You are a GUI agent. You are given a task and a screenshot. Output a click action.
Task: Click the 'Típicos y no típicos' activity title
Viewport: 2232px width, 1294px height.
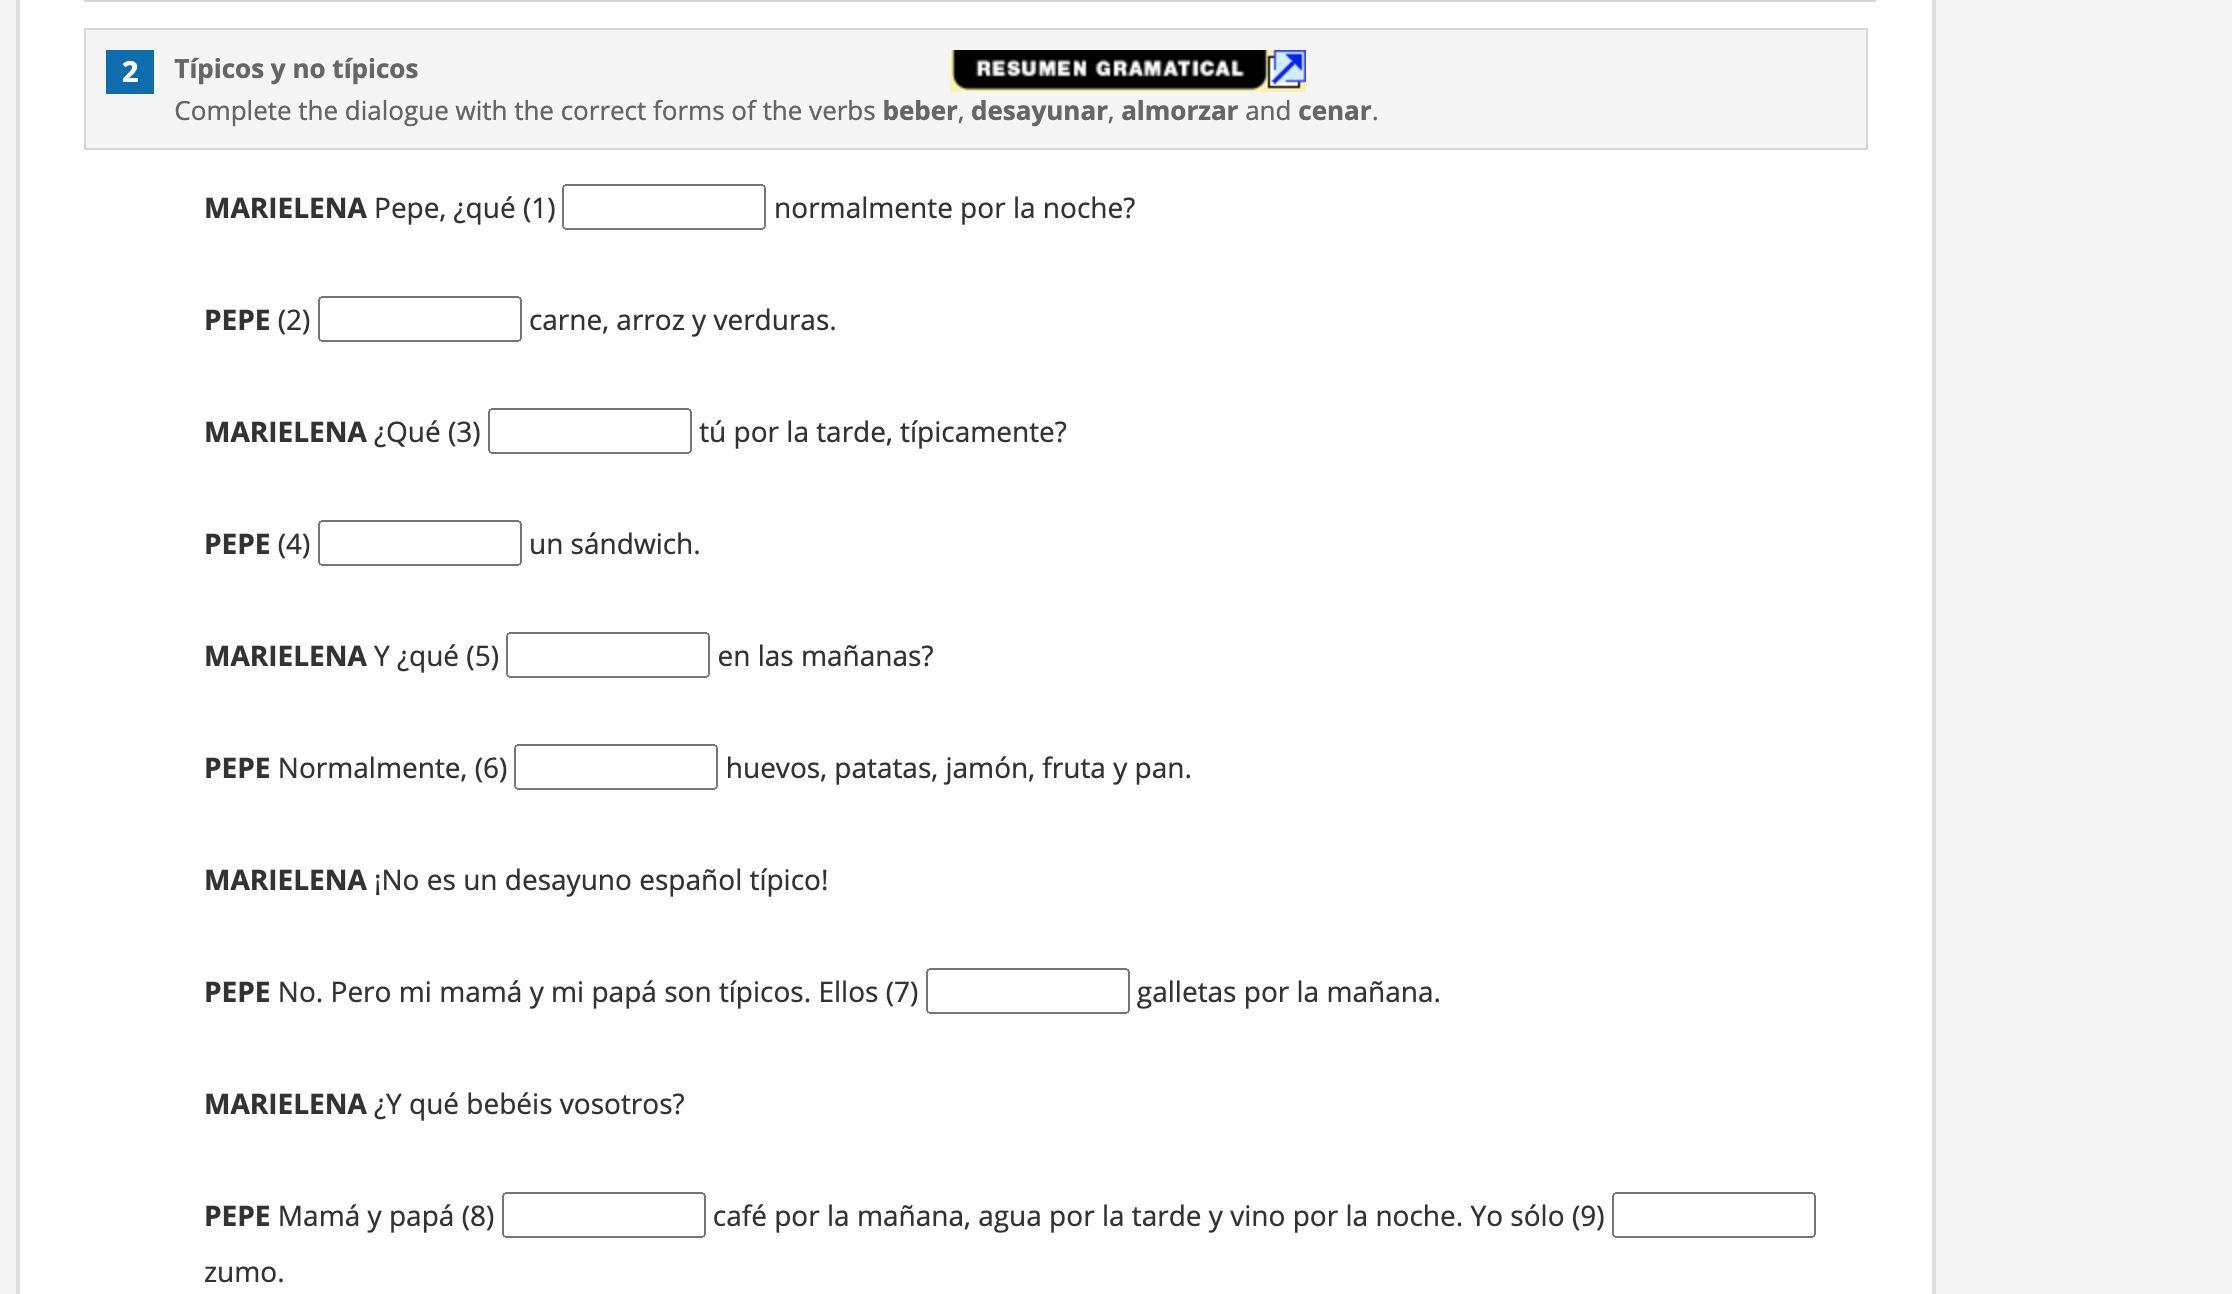point(296,69)
